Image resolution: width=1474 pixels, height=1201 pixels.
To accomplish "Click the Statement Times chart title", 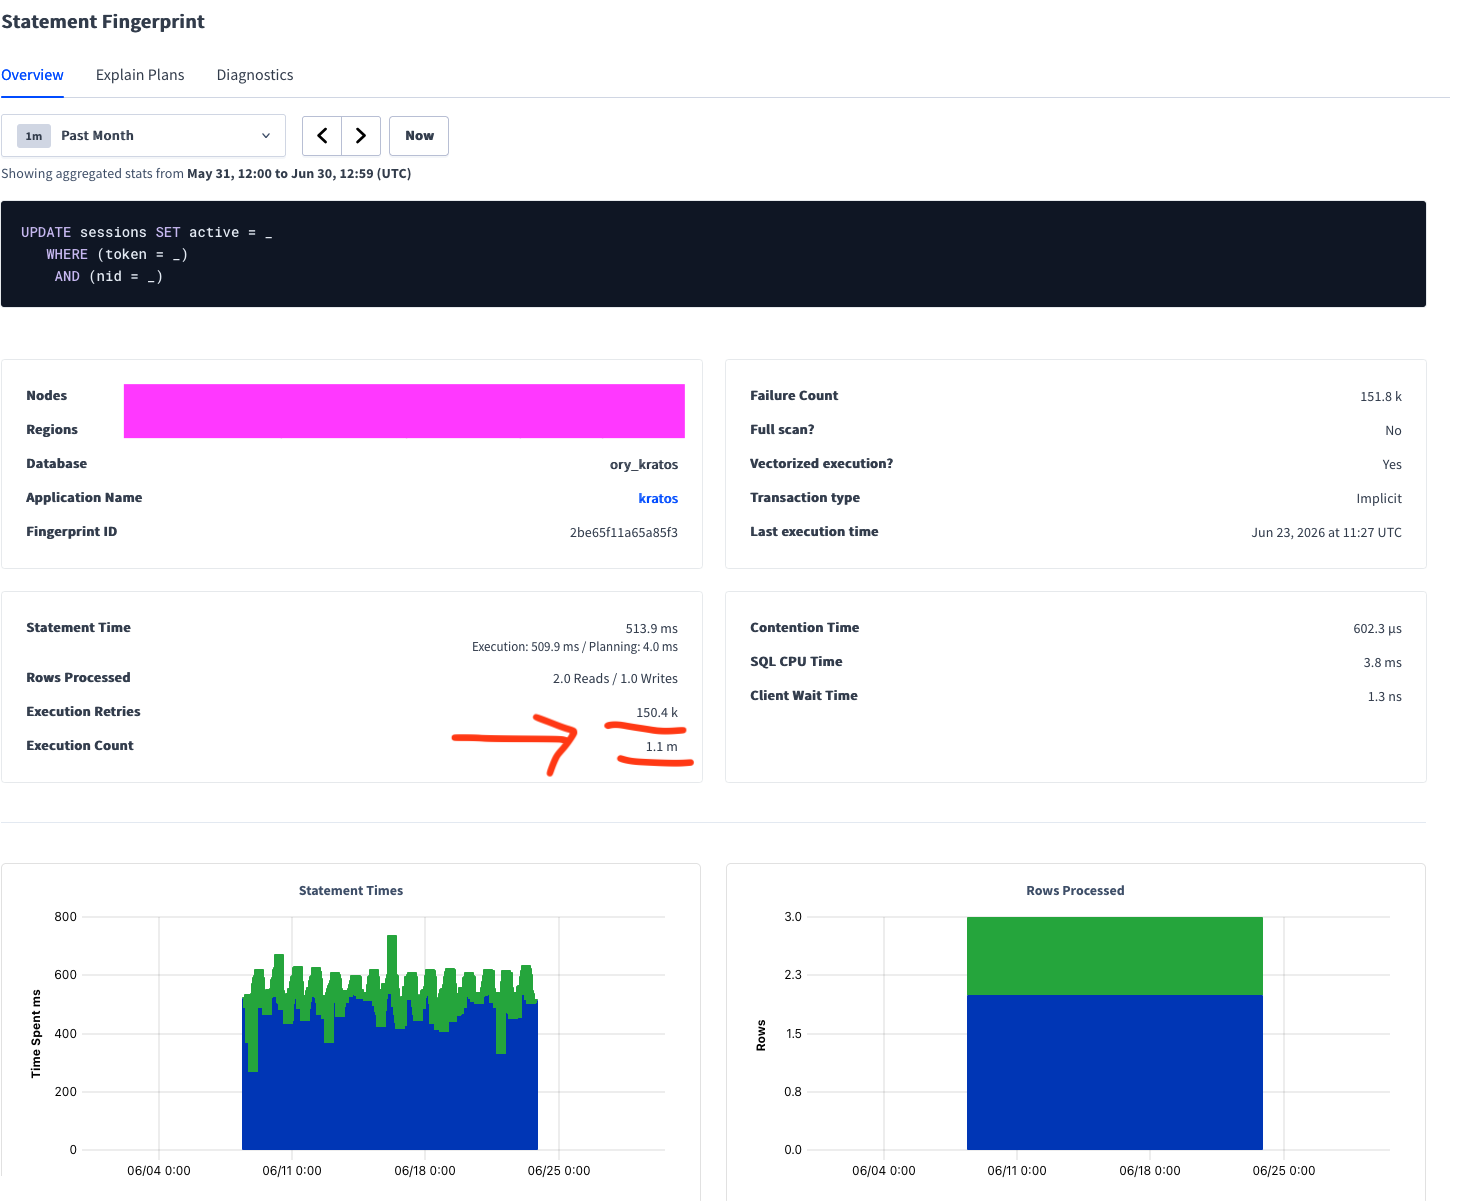I will pos(351,890).
